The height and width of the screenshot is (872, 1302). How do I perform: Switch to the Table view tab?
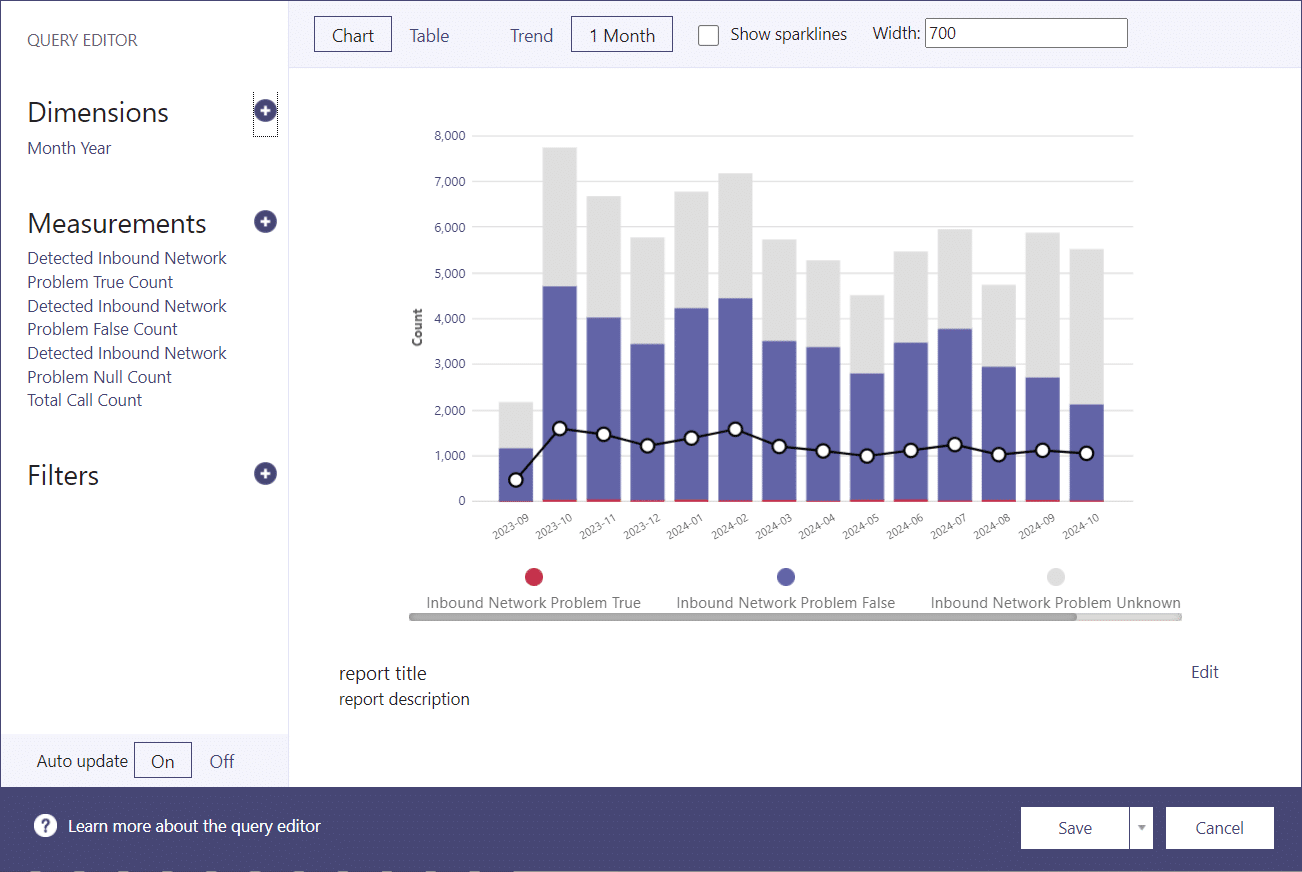pos(429,35)
